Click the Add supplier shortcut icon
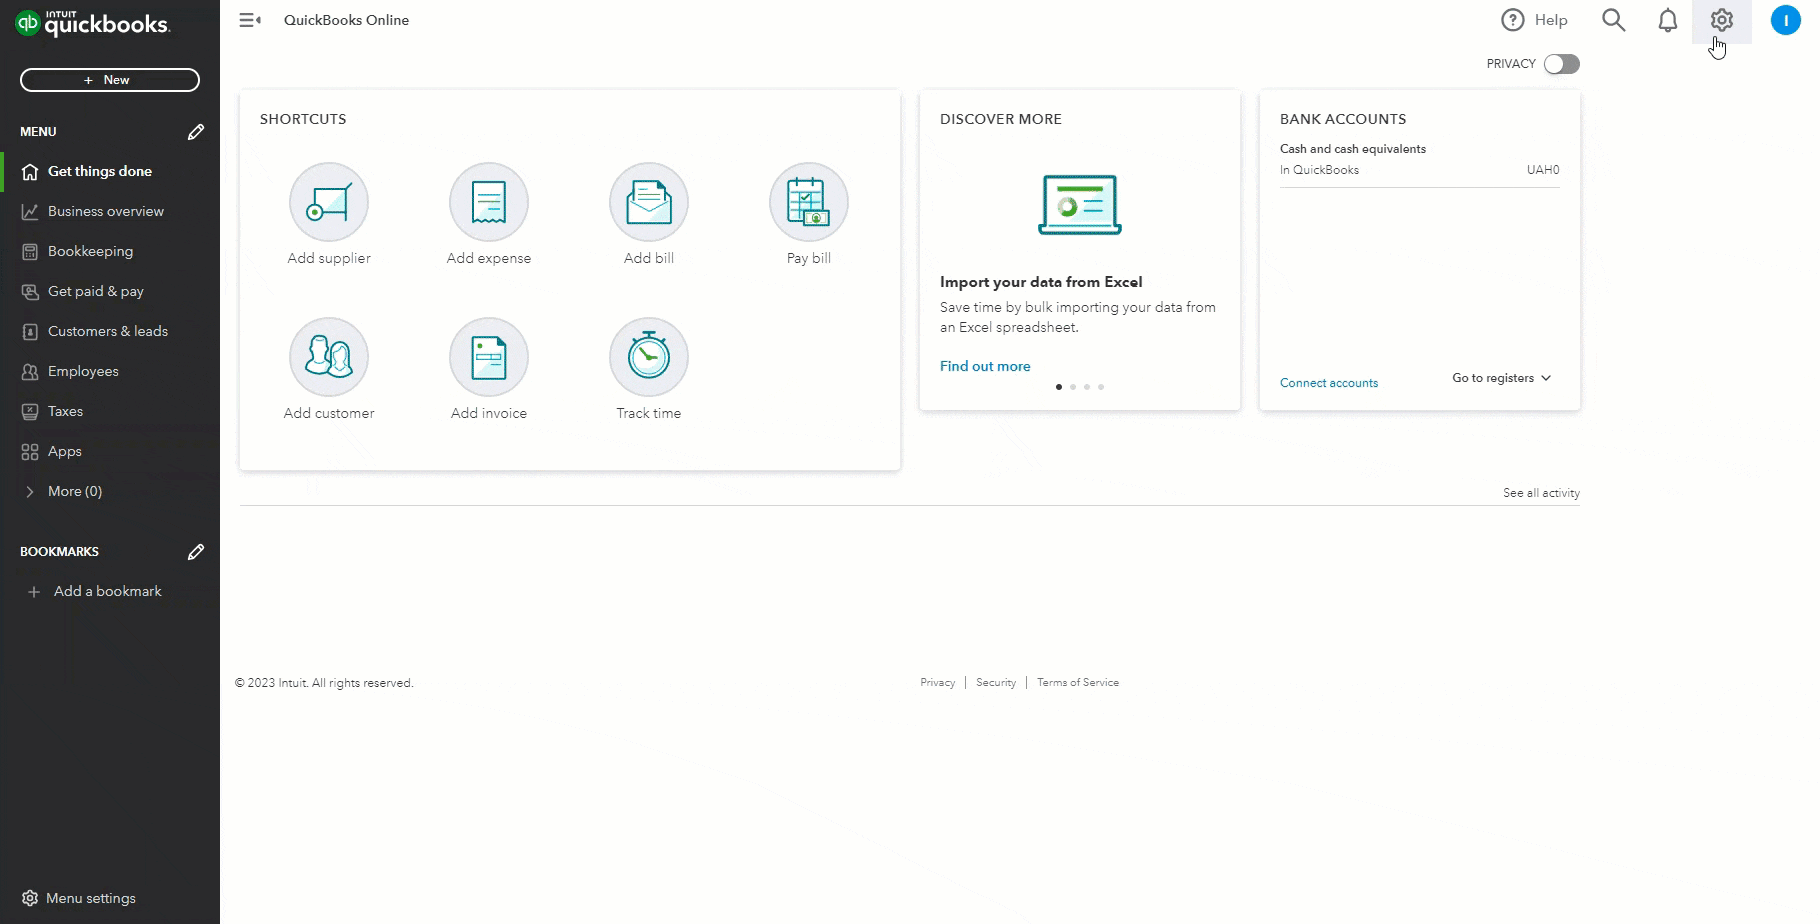The width and height of the screenshot is (1820, 924). click(x=329, y=202)
